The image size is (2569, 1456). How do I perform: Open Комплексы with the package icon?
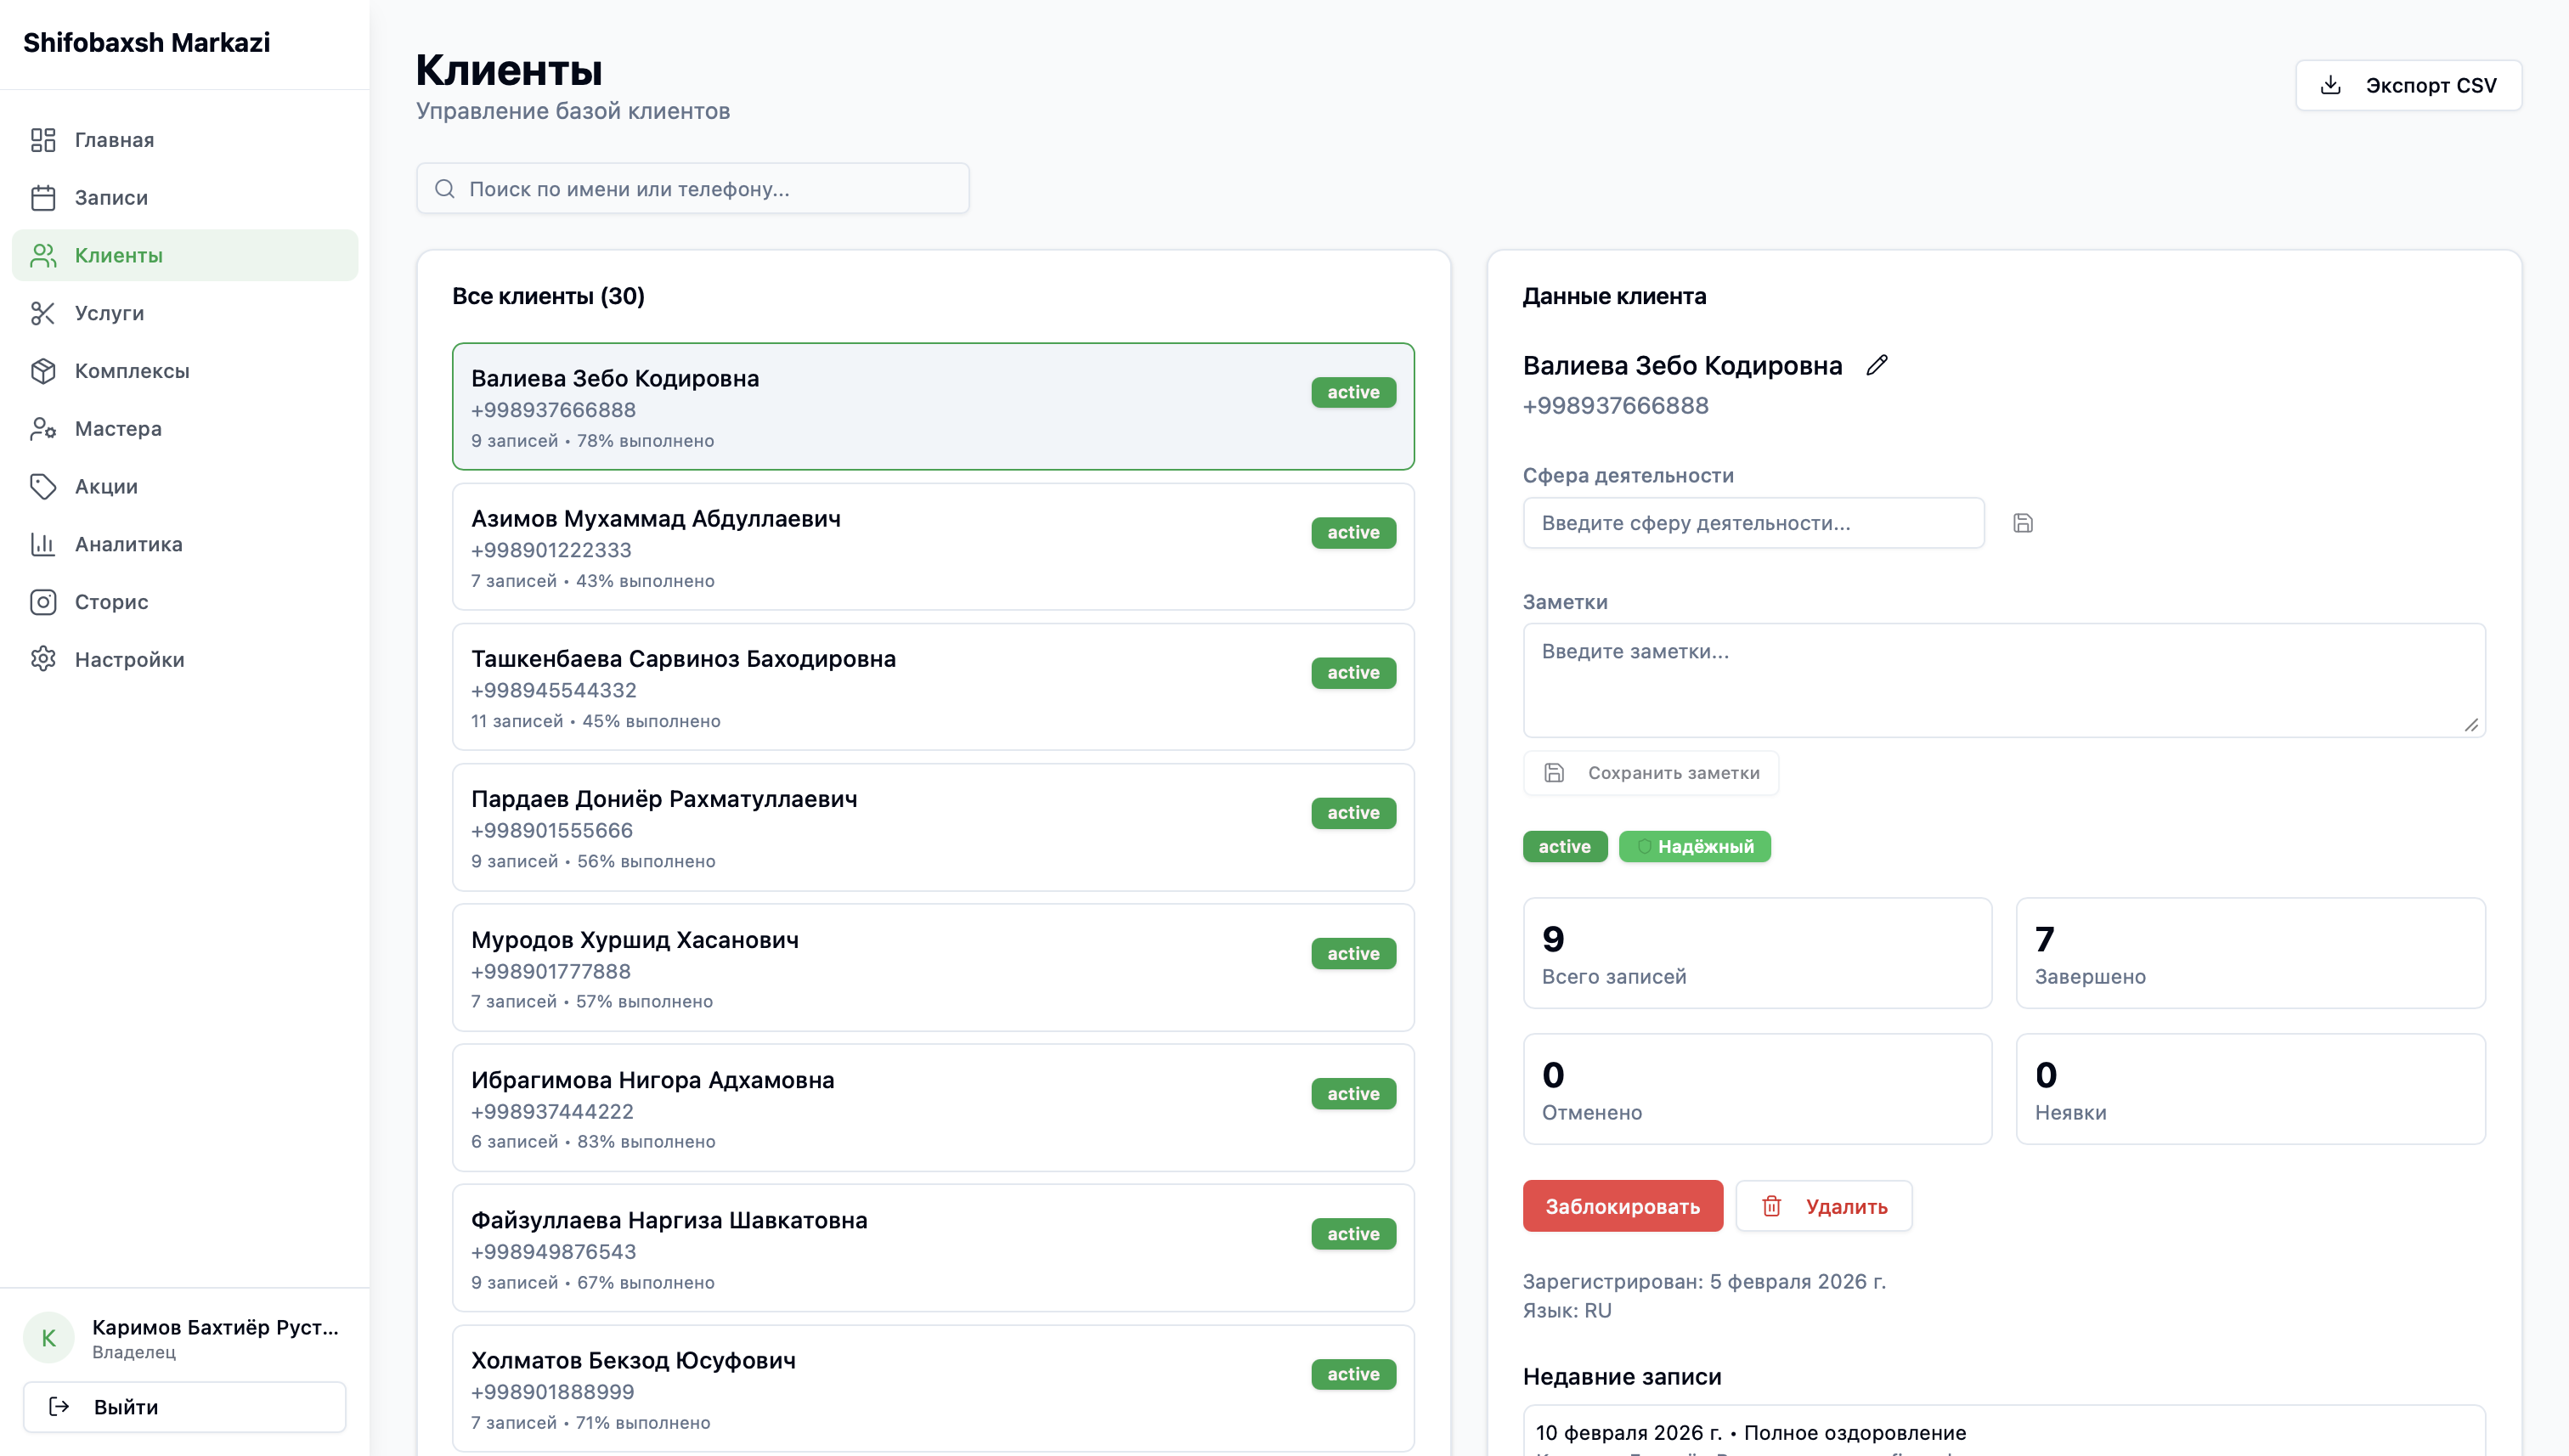coord(43,370)
